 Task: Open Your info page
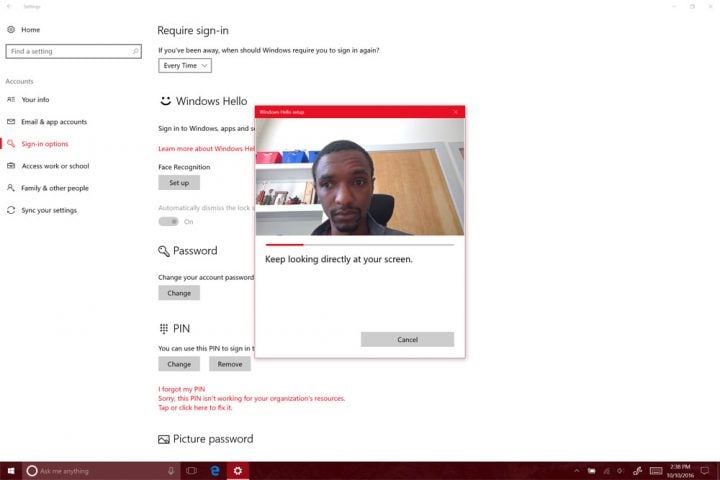35,99
